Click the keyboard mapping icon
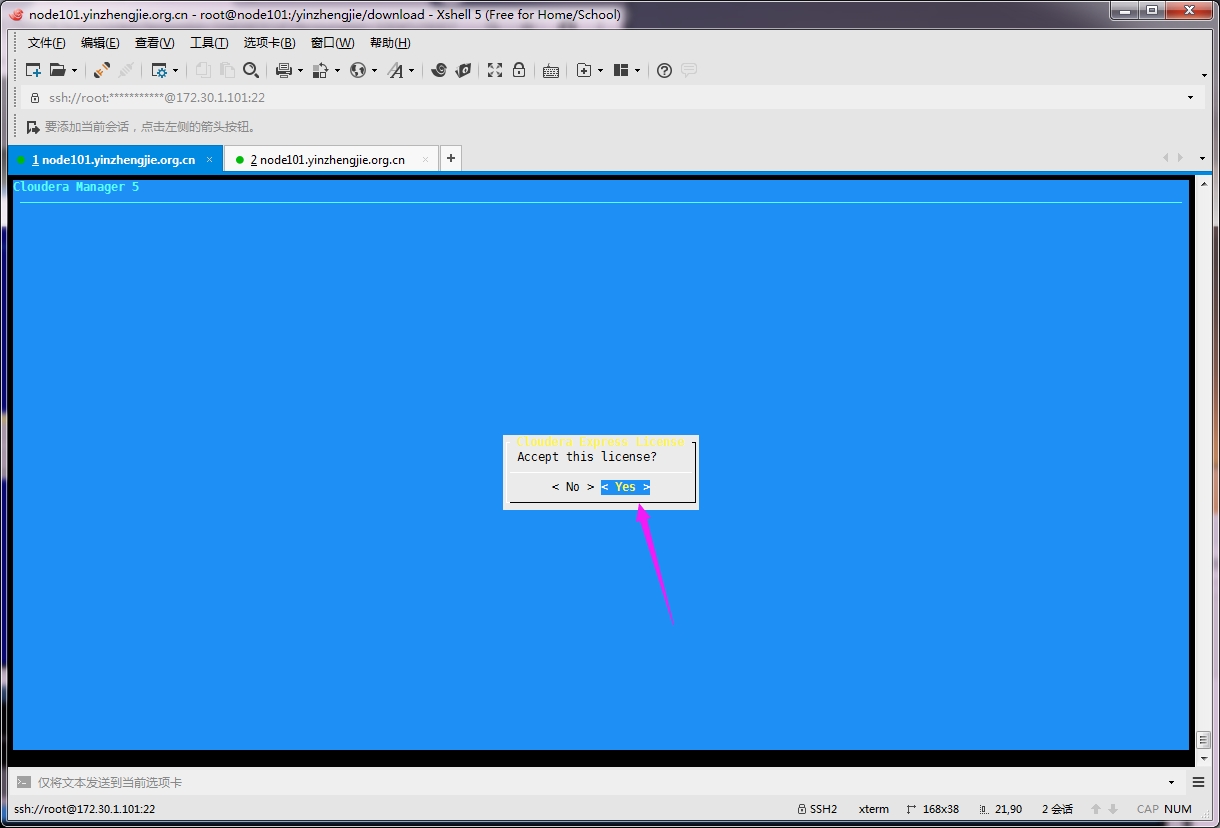This screenshot has width=1220, height=828. [x=551, y=71]
